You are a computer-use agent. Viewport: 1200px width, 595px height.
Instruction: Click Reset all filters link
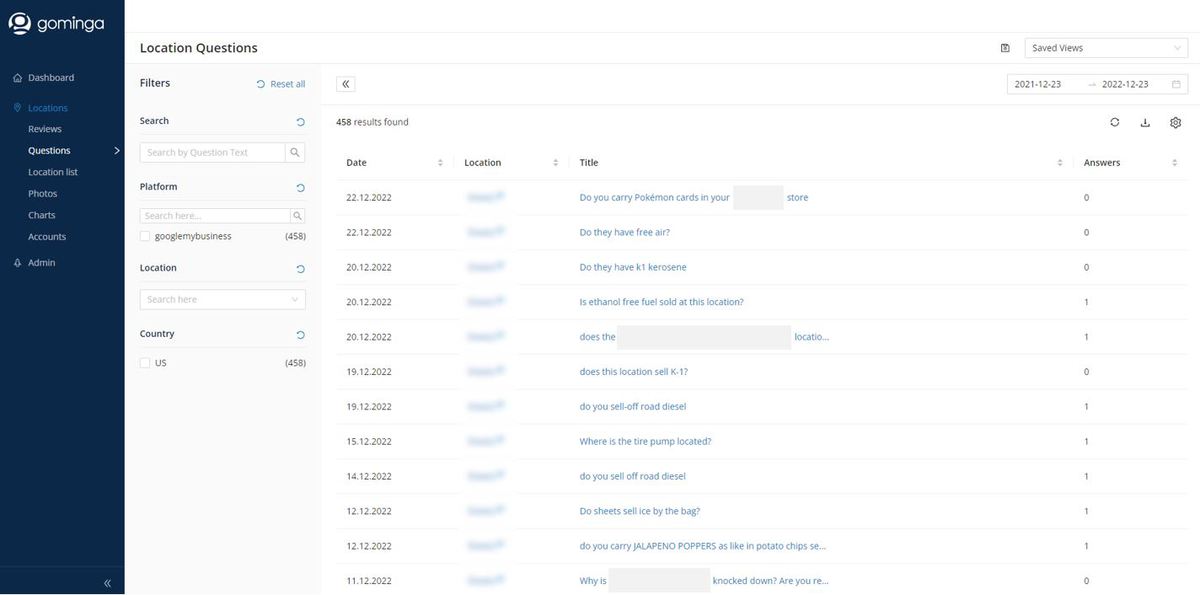(x=281, y=84)
